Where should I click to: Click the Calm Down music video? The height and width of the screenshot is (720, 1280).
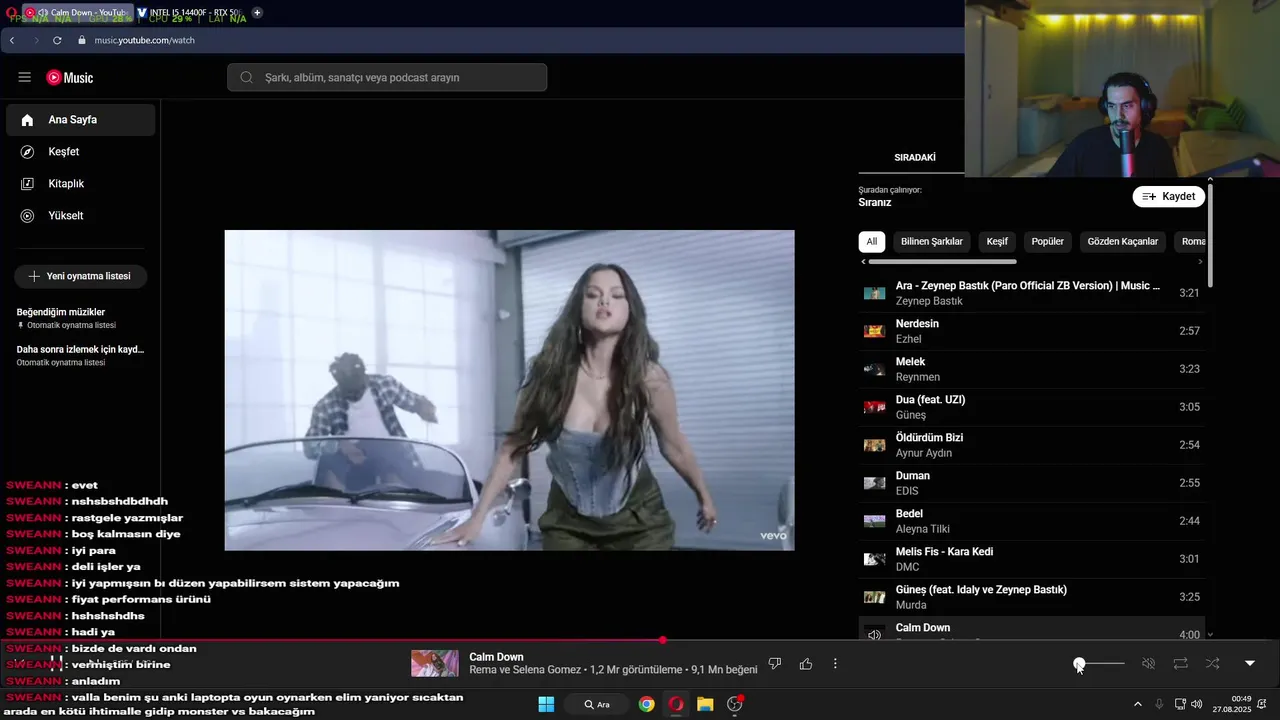pos(509,390)
